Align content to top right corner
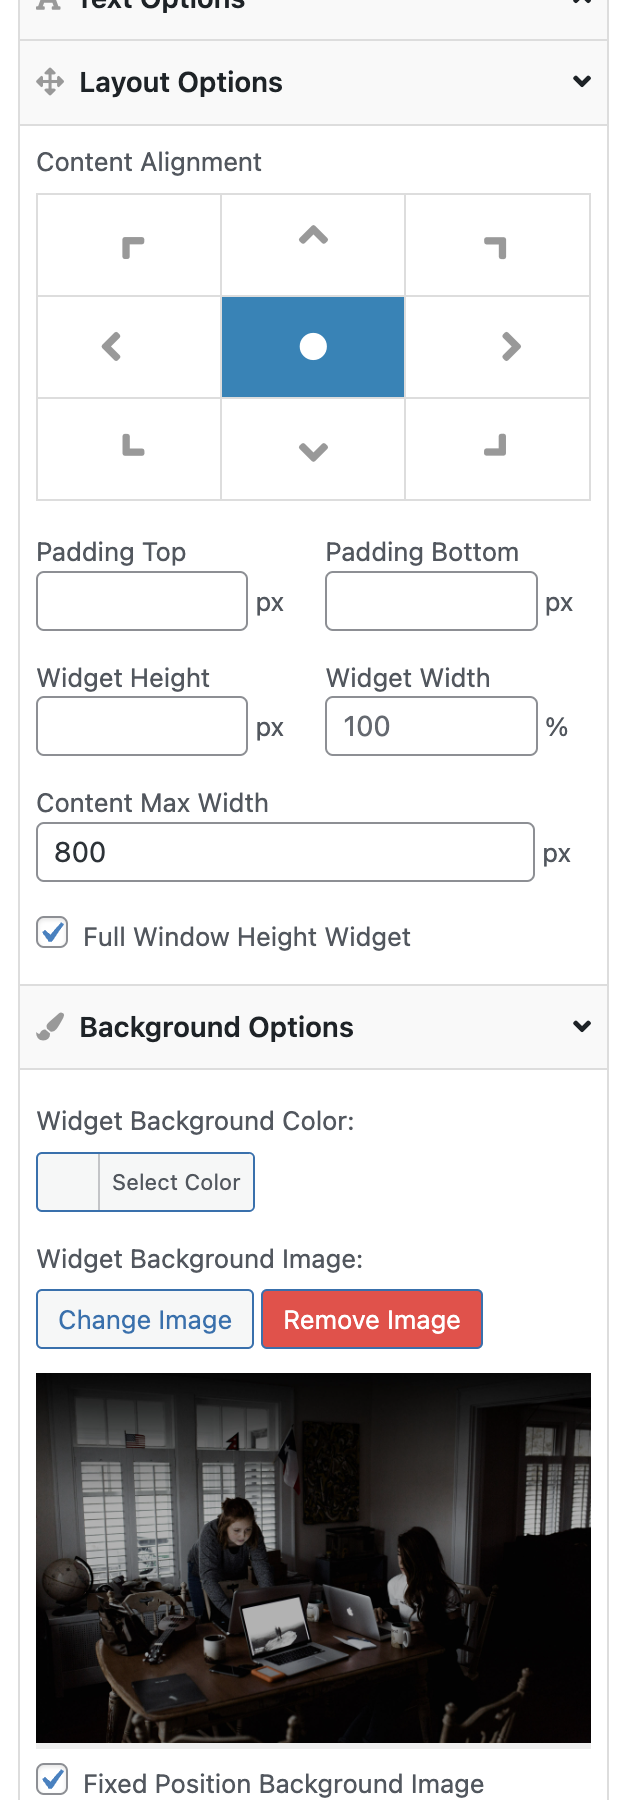This screenshot has height=1800, width=628. (x=497, y=246)
